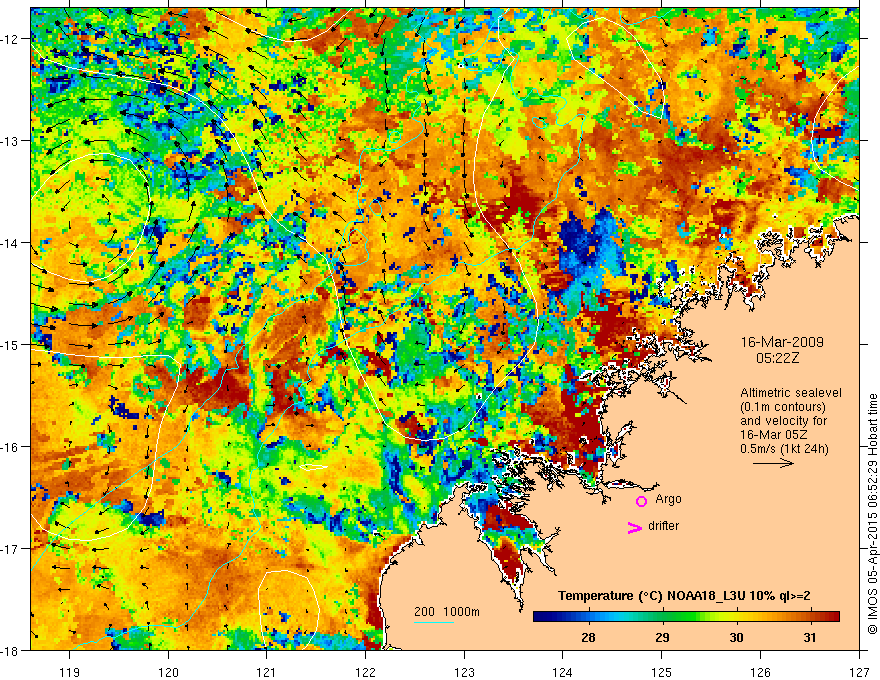This screenshot has height=680, width=880.
Task: Click the 119 longitude axis label
Action: coord(70,672)
